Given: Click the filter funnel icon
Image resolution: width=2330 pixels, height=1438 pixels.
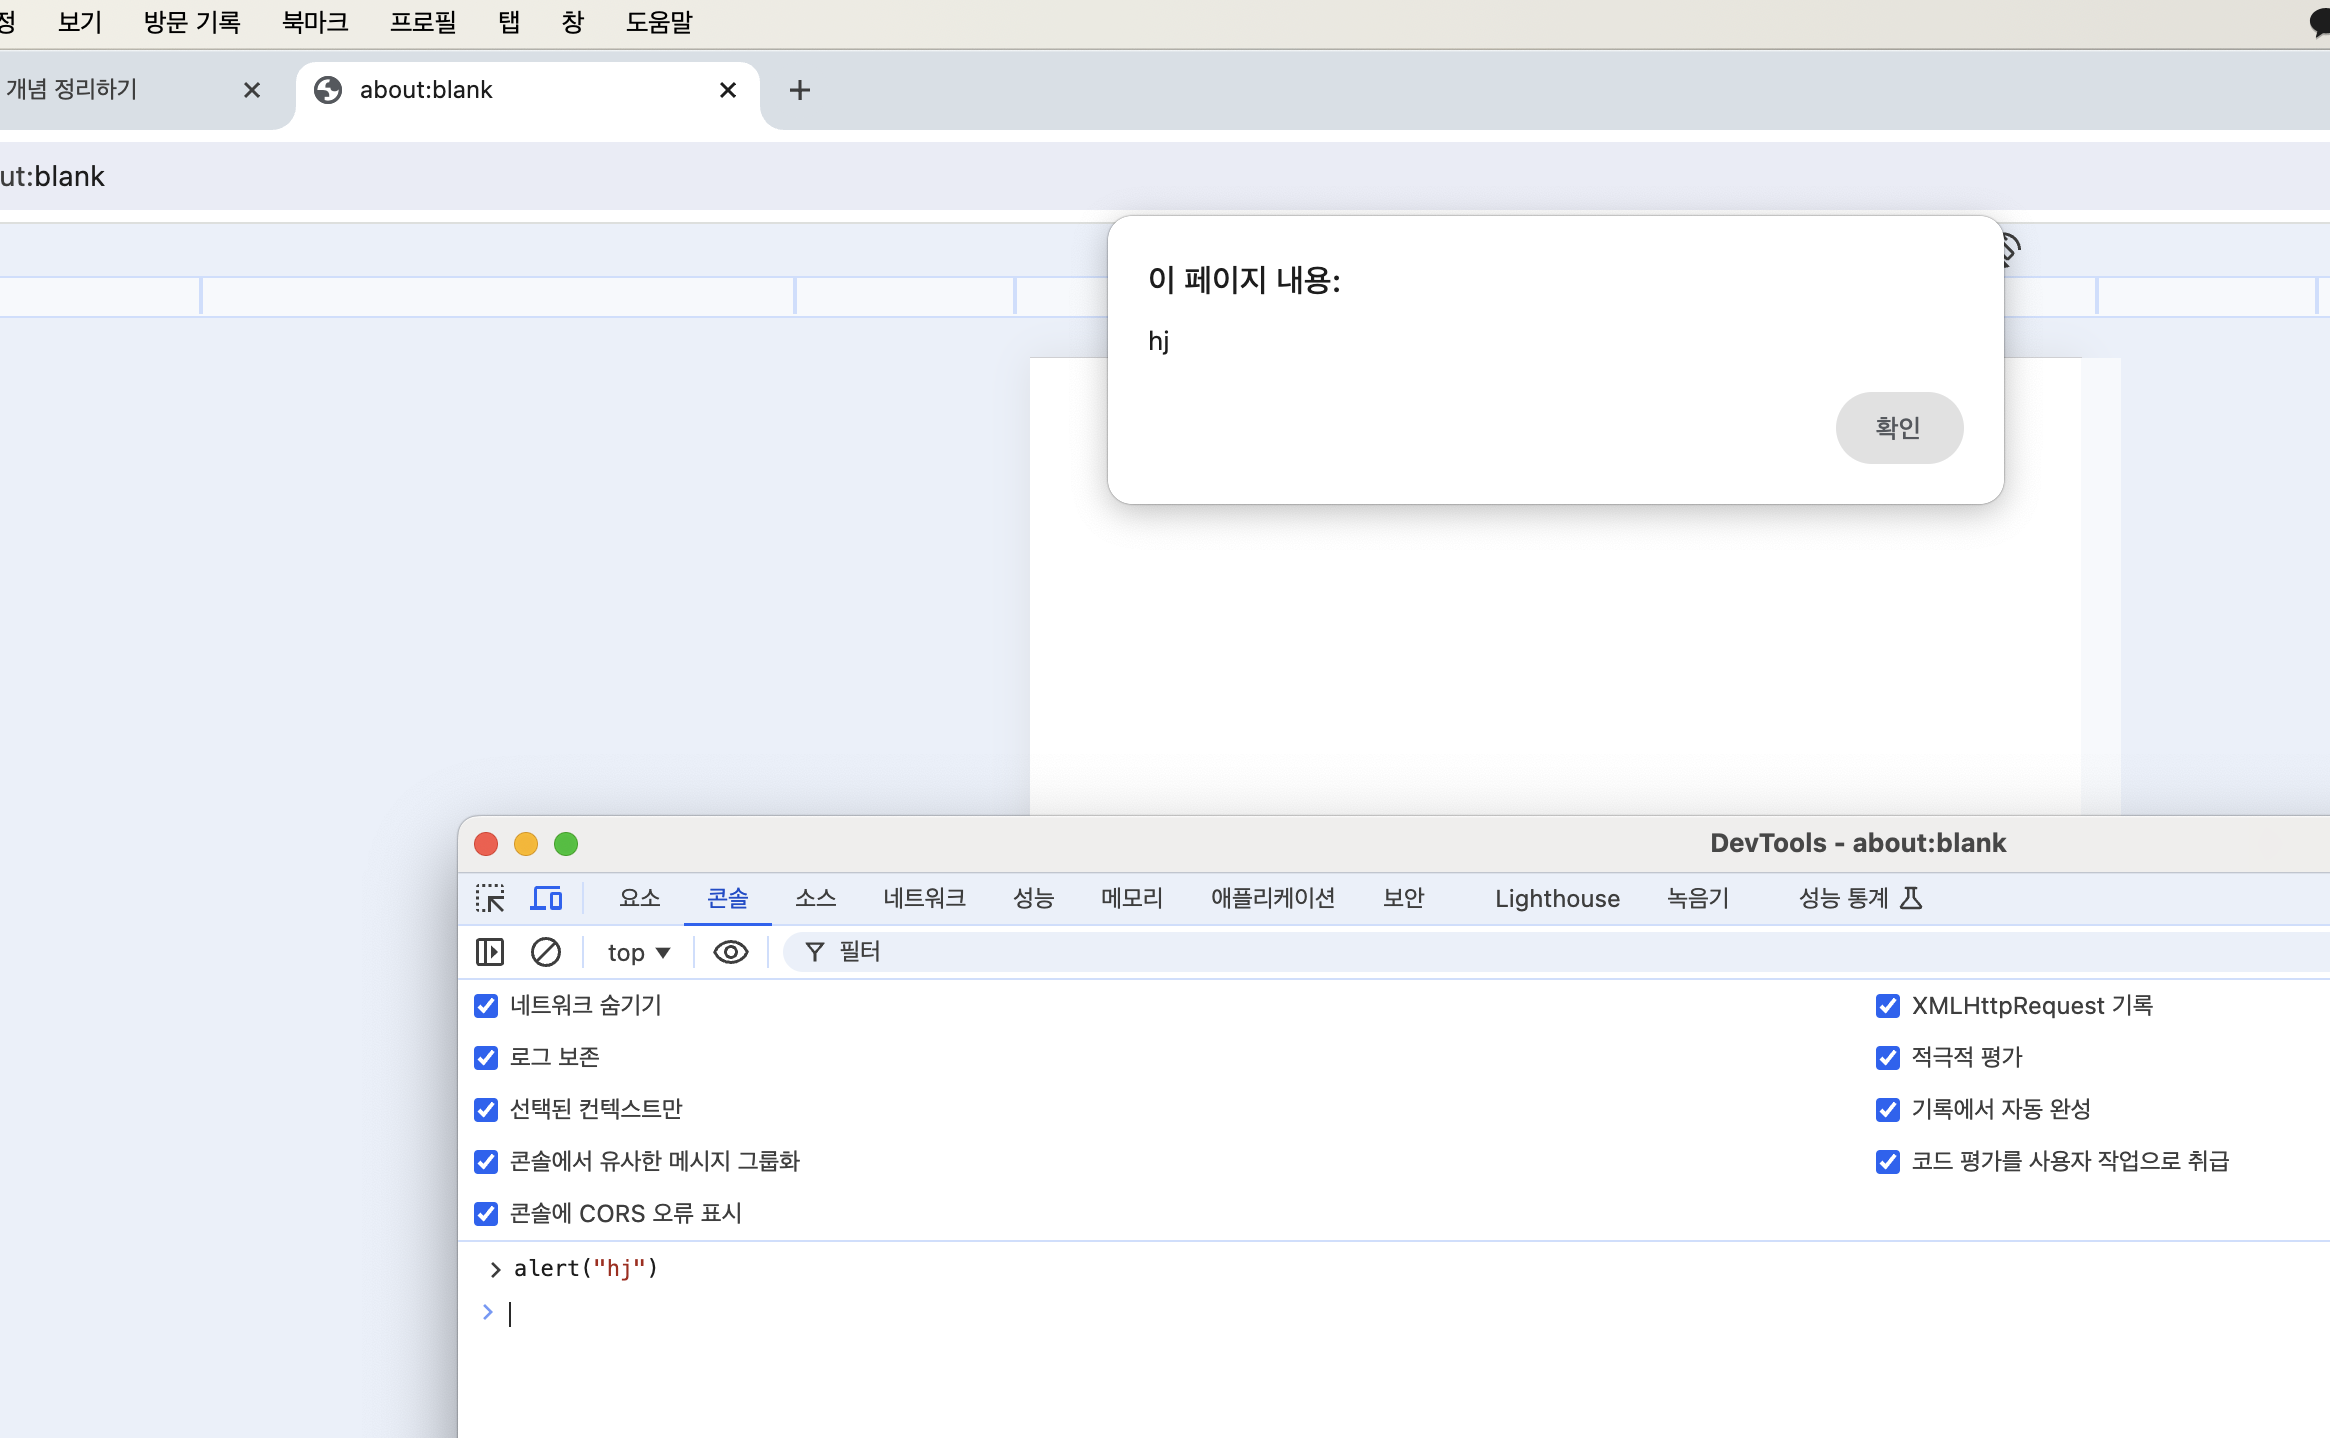Looking at the screenshot, I should 815,952.
